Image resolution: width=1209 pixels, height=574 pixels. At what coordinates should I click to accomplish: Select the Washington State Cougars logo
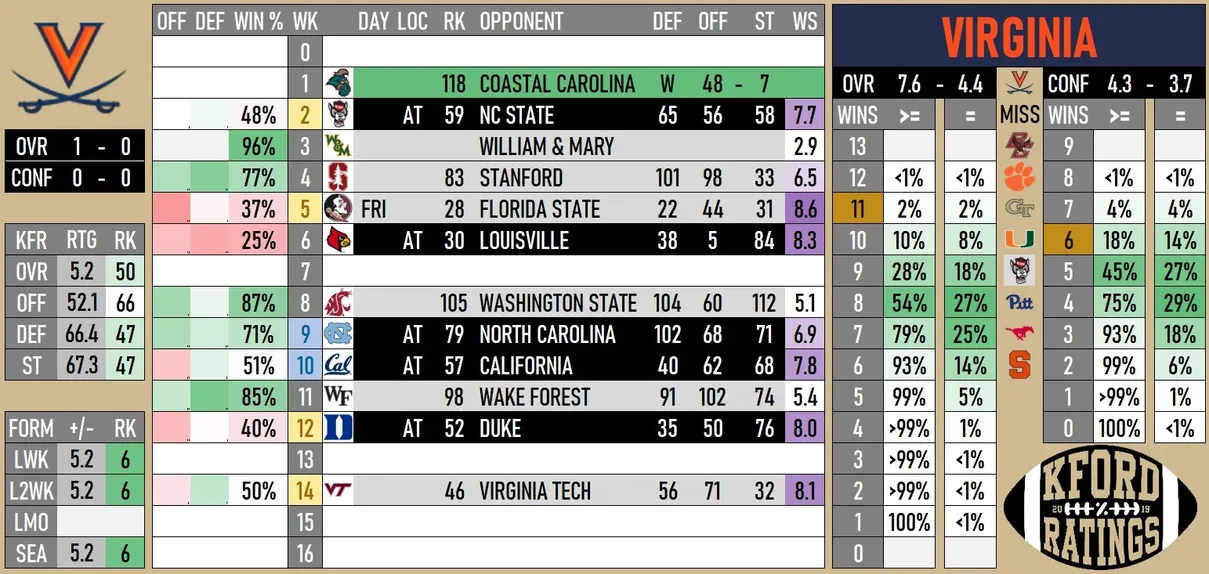[339, 303]
